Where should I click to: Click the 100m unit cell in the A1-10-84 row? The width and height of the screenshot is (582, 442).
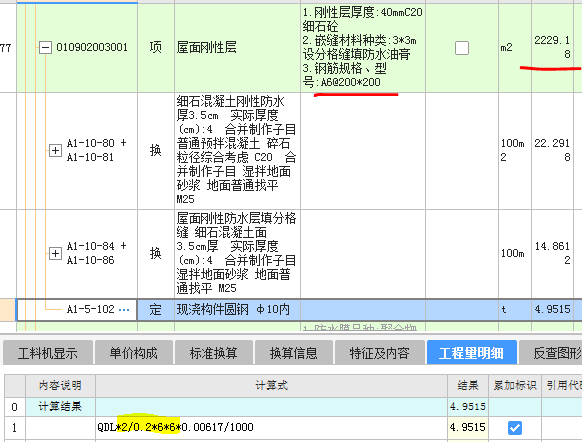[514, 253]
